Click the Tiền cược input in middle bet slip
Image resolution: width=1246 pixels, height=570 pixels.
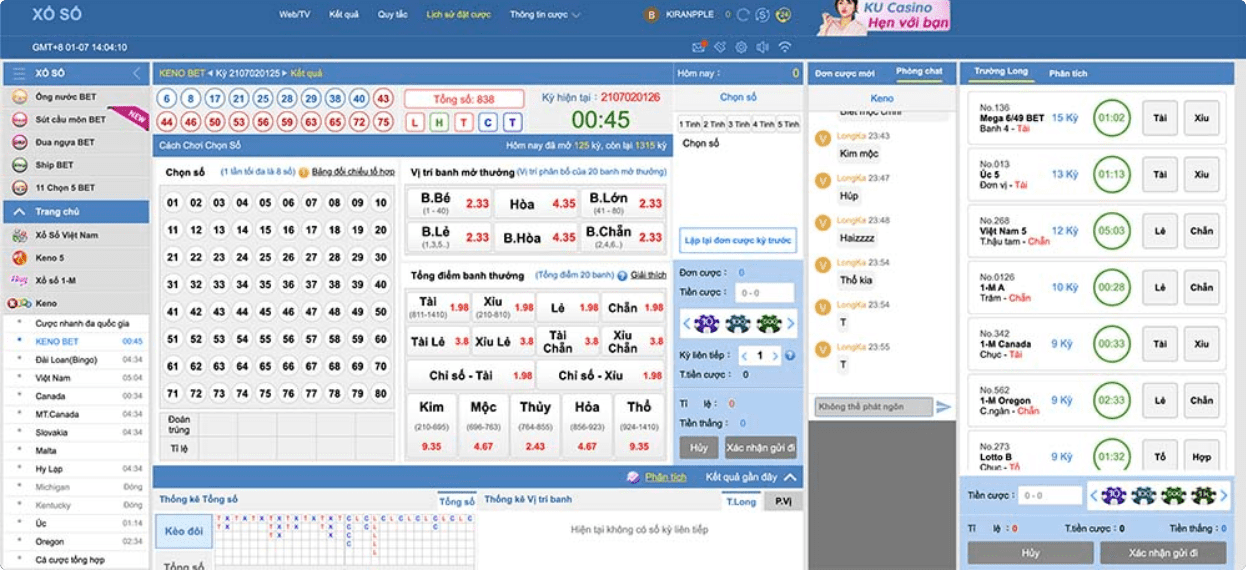point(764,293)
